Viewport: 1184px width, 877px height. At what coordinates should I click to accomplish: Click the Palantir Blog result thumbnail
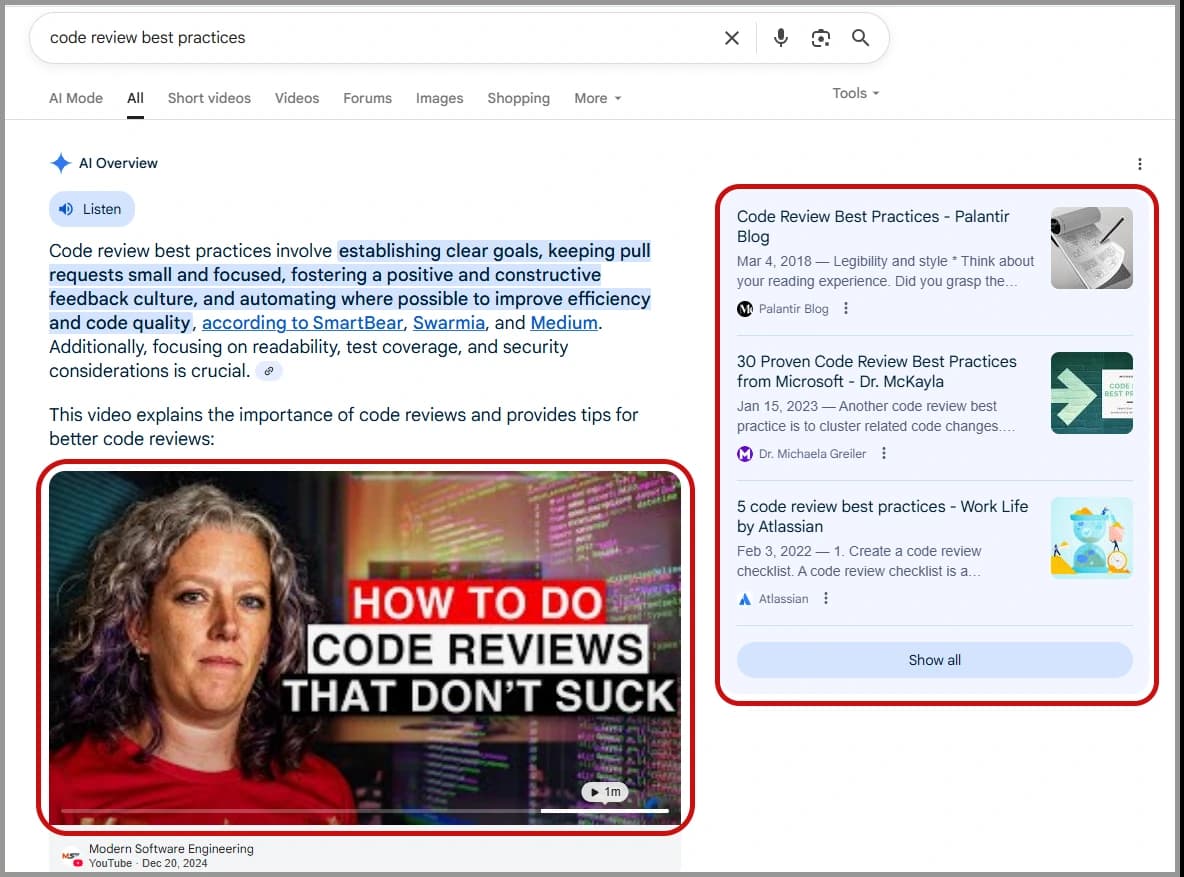1091,248
